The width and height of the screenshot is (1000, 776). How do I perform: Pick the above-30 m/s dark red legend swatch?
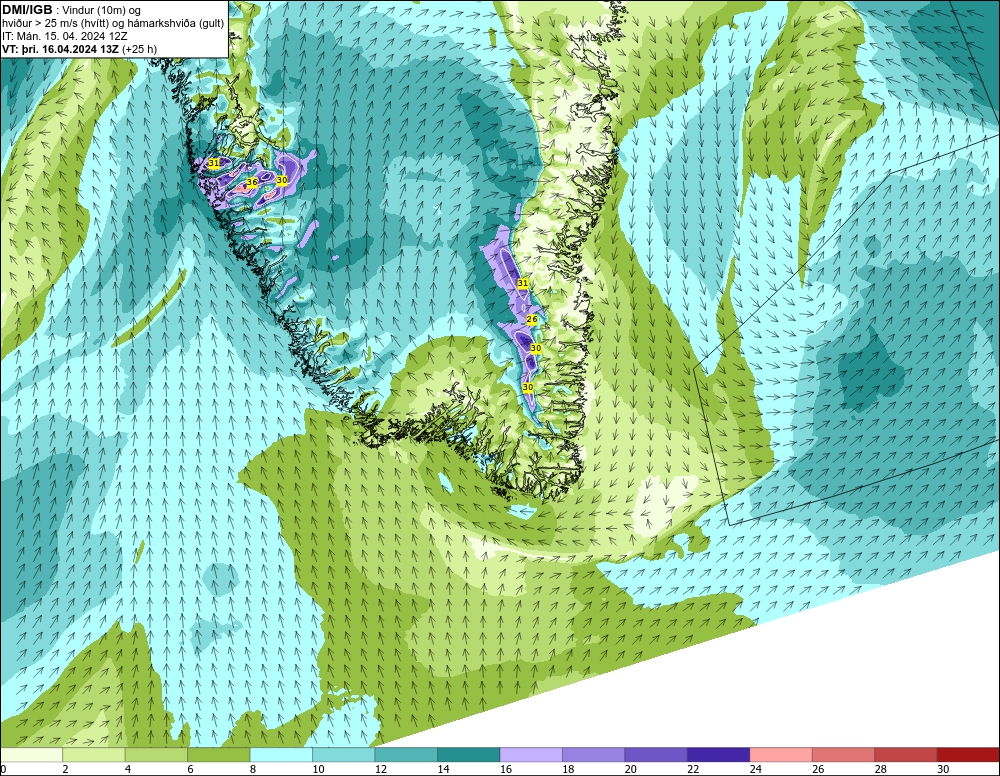[x=969, y=755]
